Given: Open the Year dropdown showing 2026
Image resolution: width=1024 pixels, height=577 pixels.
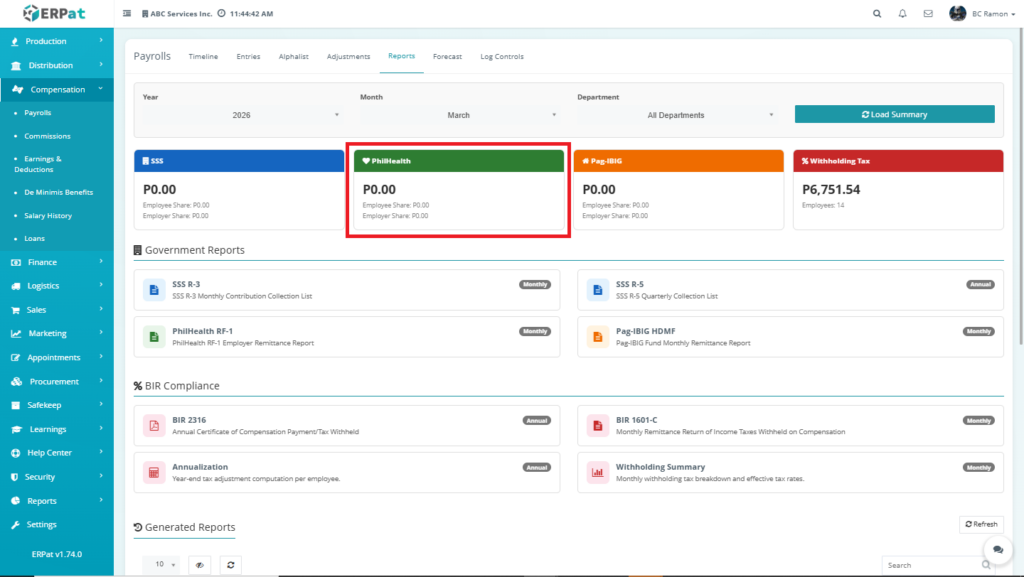Looking at the screenshot, I should tap(241, 115).
